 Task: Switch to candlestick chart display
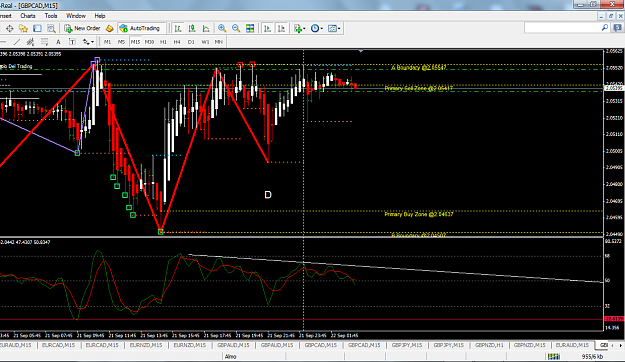(192, 28)
